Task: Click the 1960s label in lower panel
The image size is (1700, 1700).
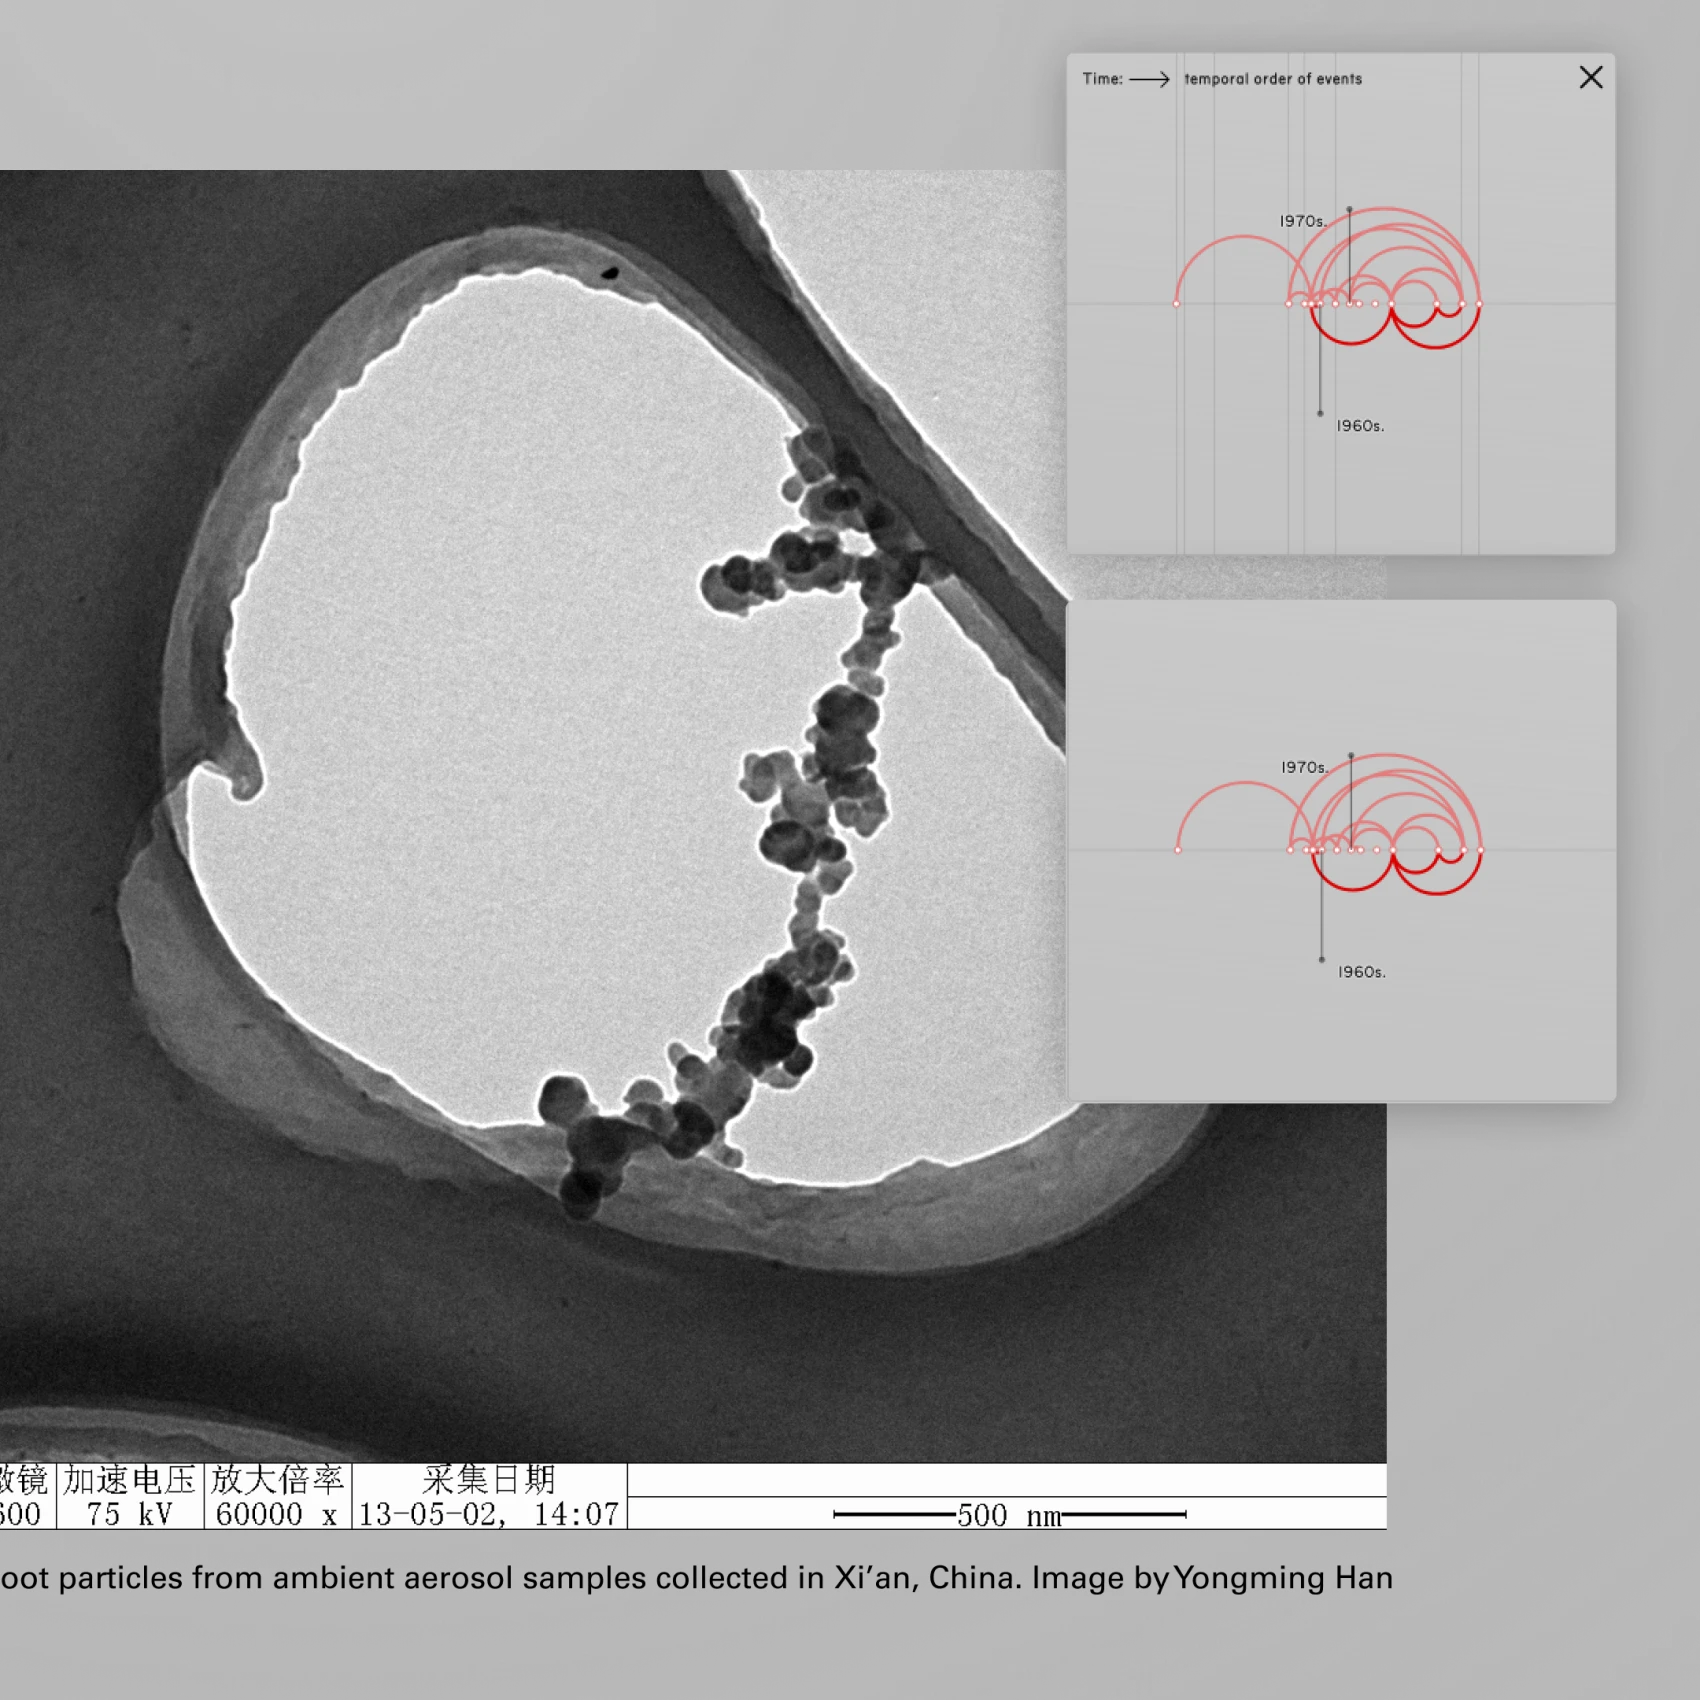Action: [x=1362, y=972]
